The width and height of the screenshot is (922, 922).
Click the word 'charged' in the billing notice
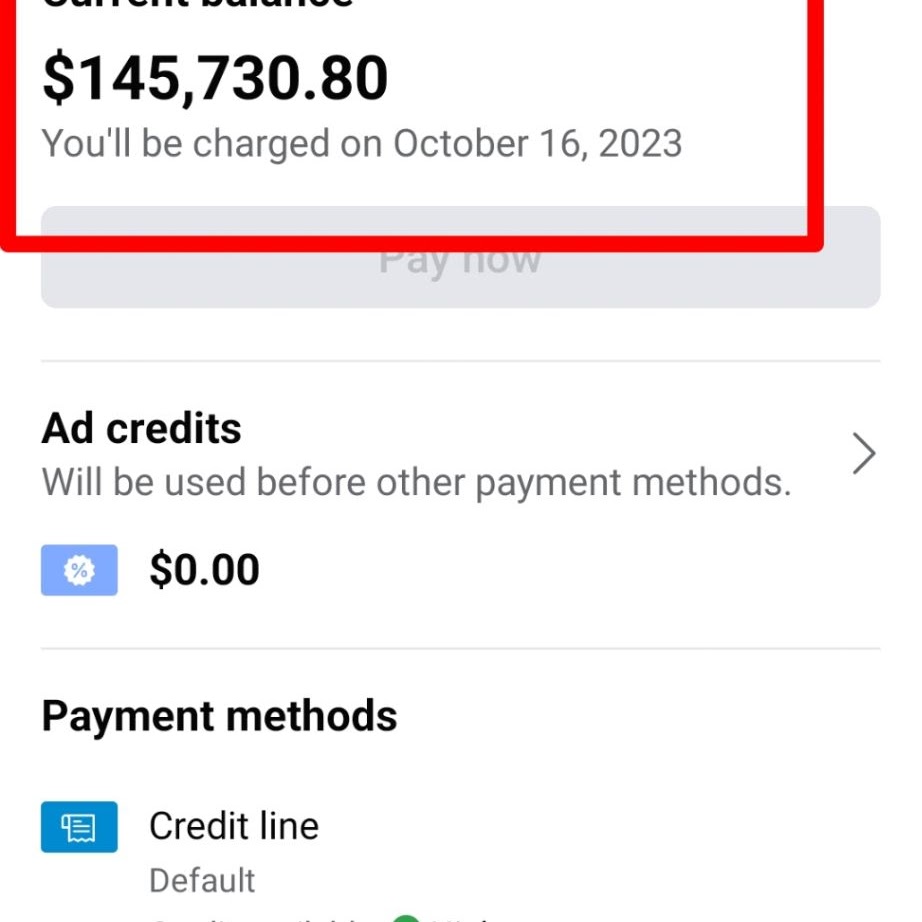click(x=260, y=144)
